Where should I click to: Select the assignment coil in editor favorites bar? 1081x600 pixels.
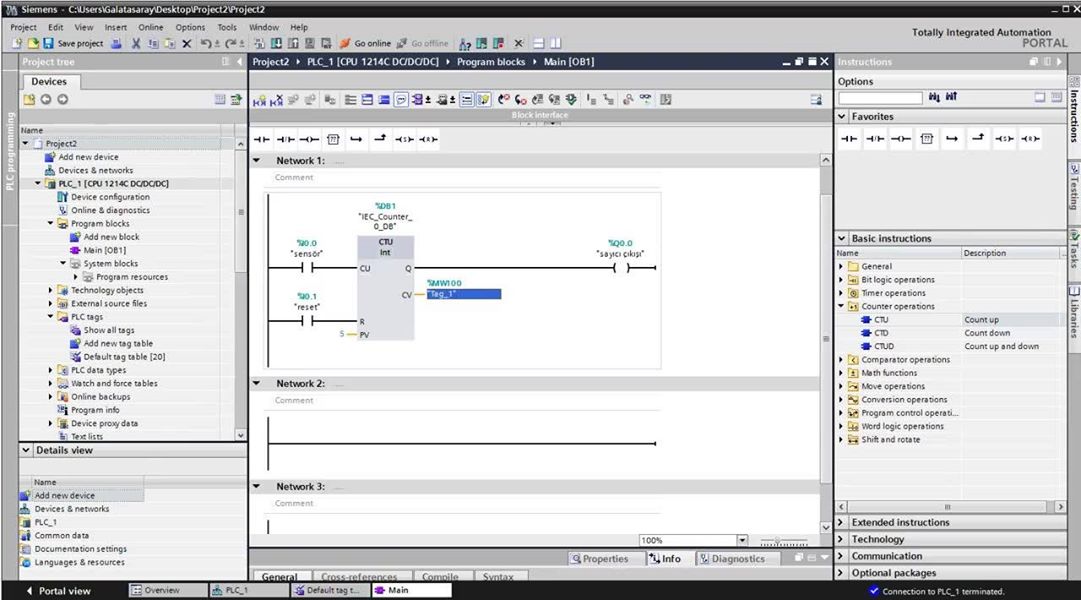point(309,139)
